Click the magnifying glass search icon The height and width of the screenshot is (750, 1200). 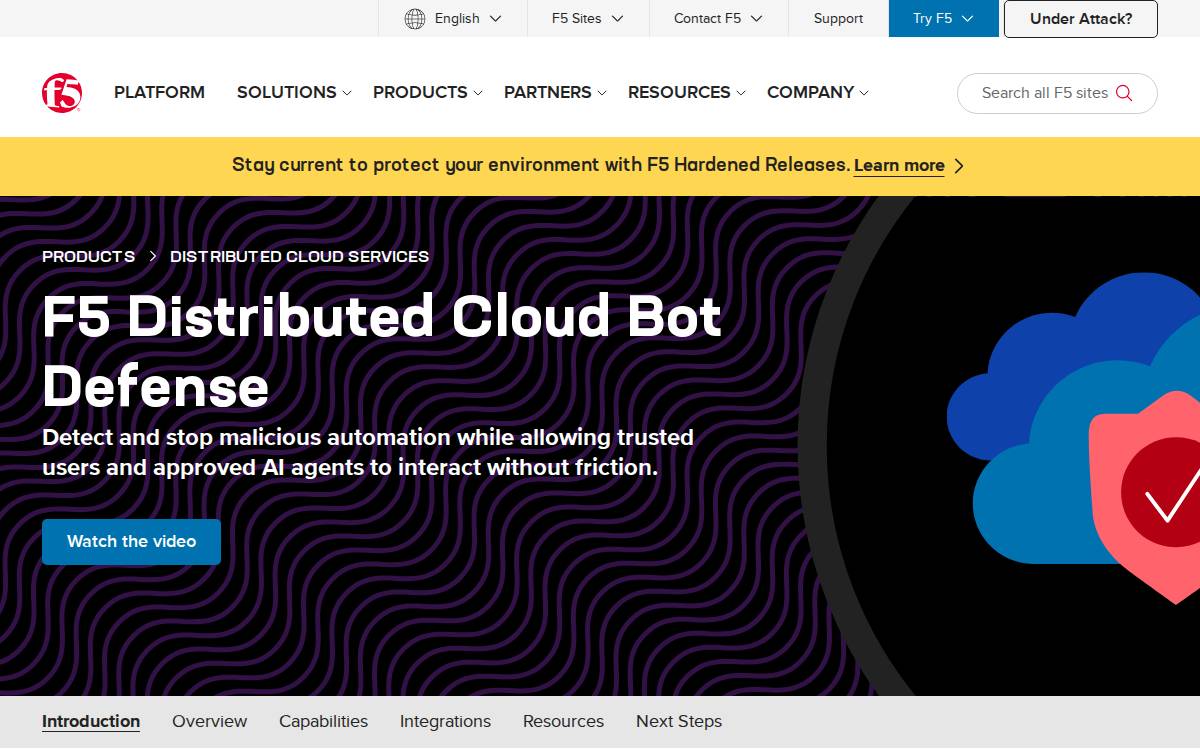1124,93
